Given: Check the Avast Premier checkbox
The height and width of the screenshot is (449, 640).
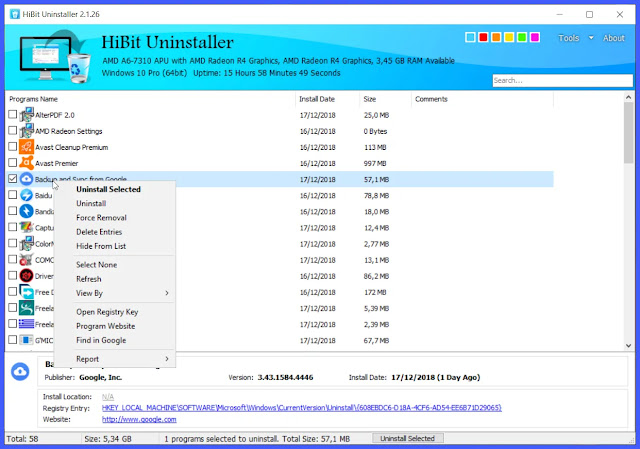Looking at the screenshot, I should pos(13,162).
